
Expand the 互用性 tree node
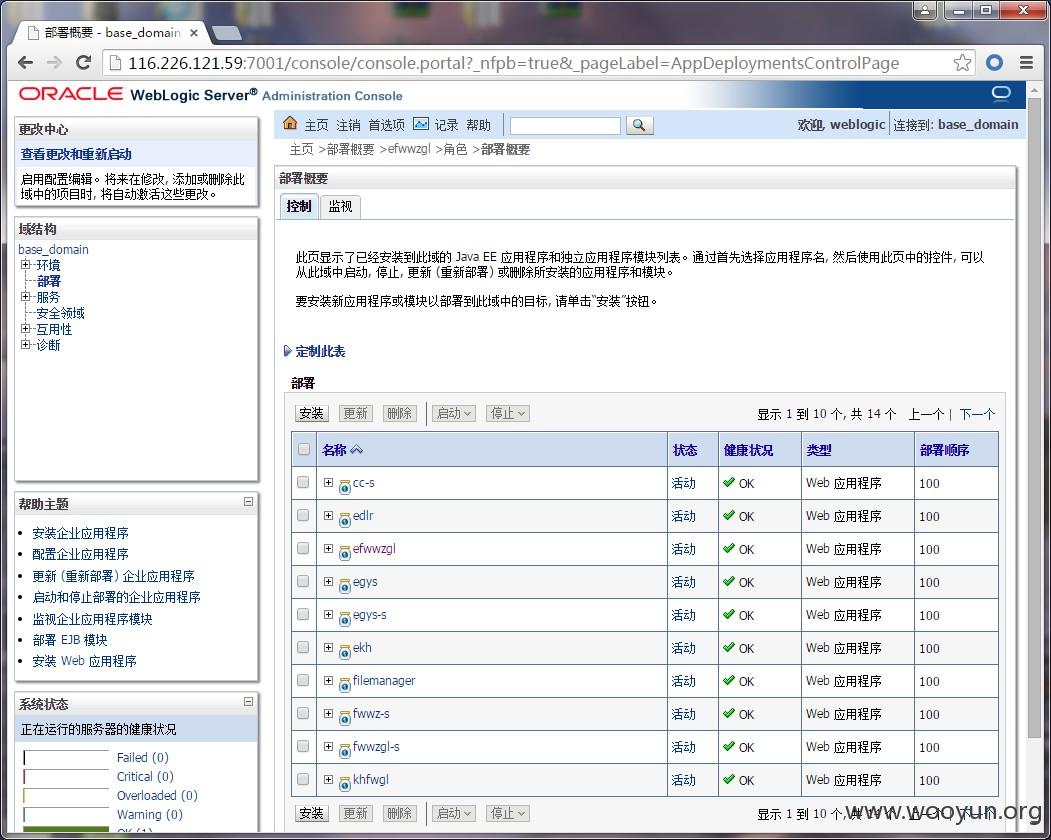(x=25, y=329)
